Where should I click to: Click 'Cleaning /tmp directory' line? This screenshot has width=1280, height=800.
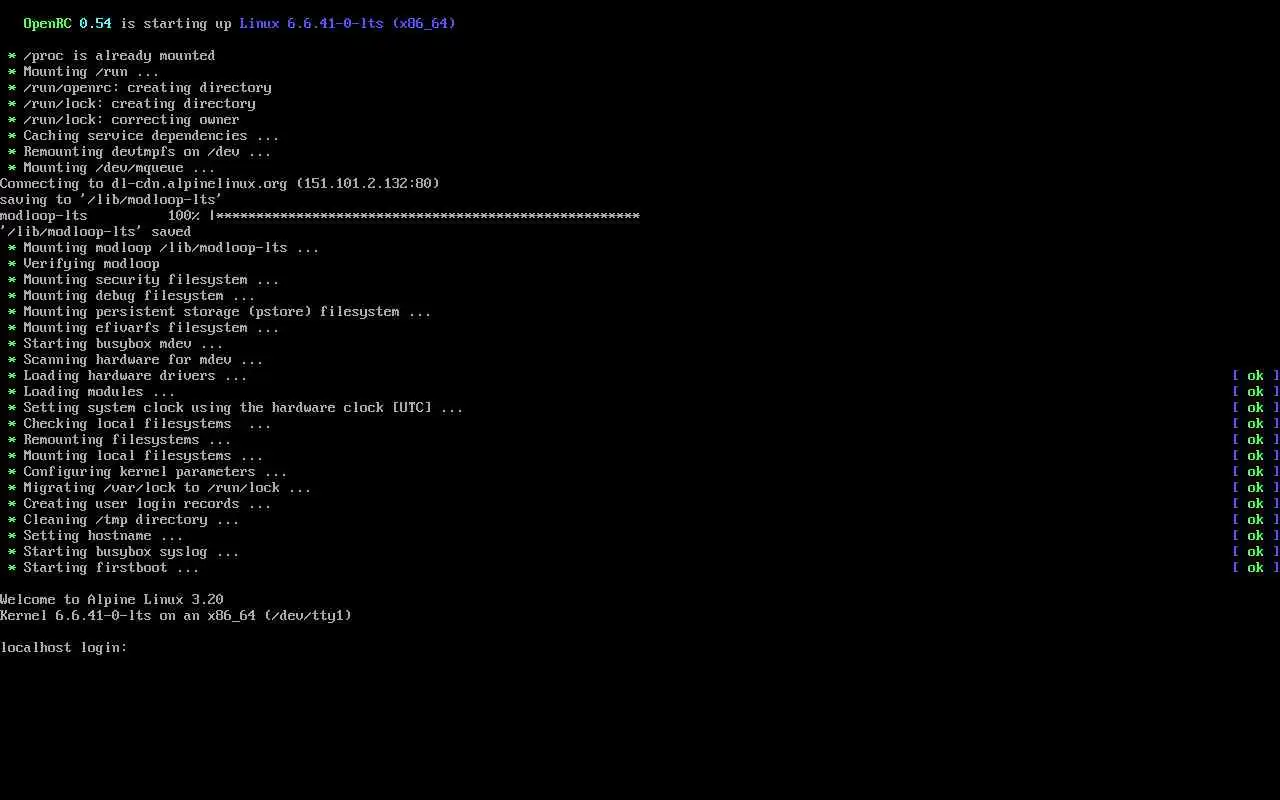point(124,519)
